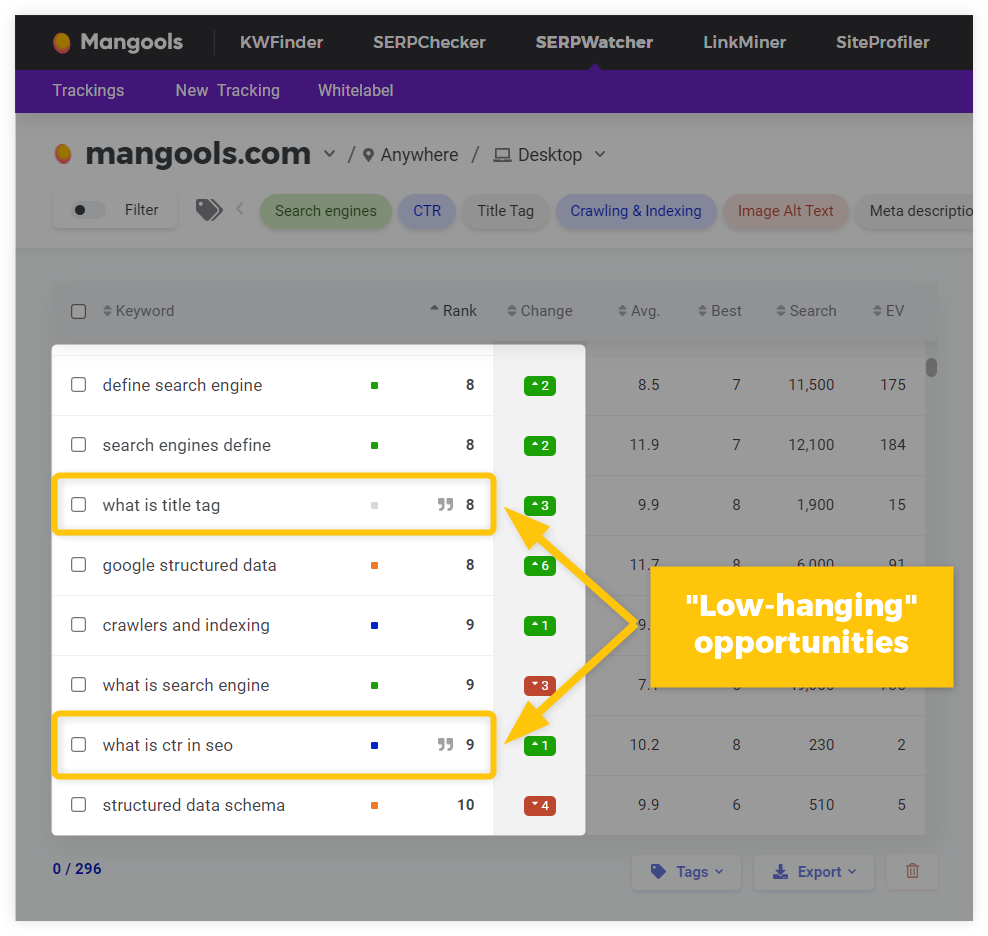The image size is (988, 936).
Task: Filter by the CTR tag
Action: (427, 211)
